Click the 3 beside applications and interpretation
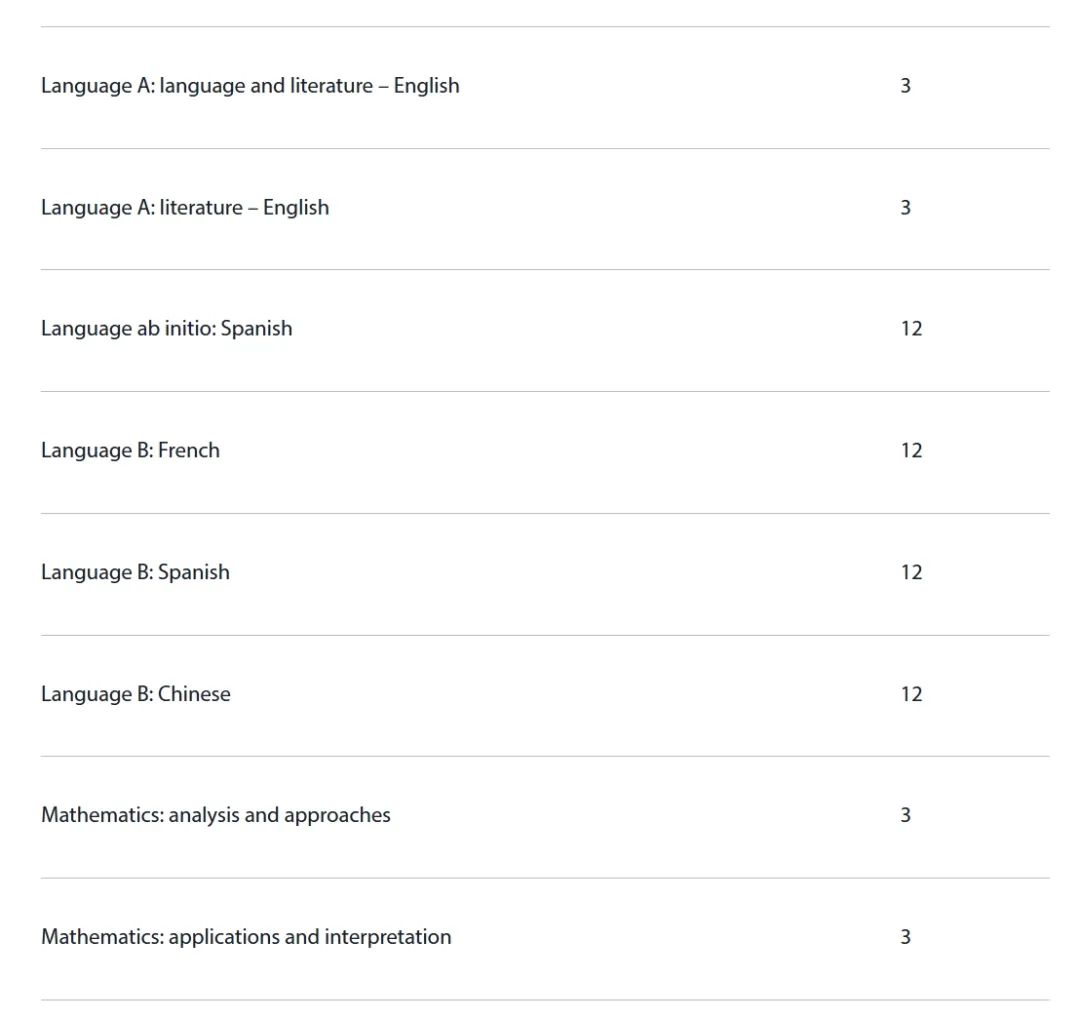This screenshot has width=1080, height=1019. tap(906, 937)
